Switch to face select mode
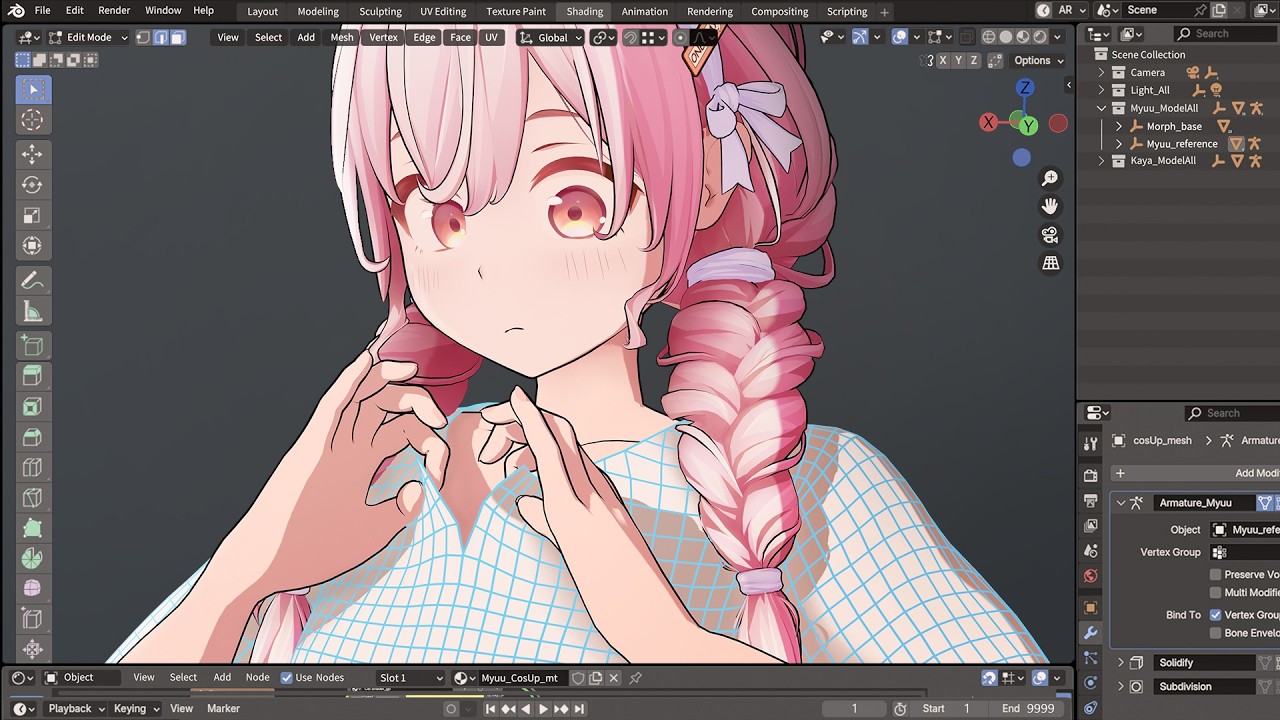The height and width of the screenshot is (720, 1280). [177, 37]
